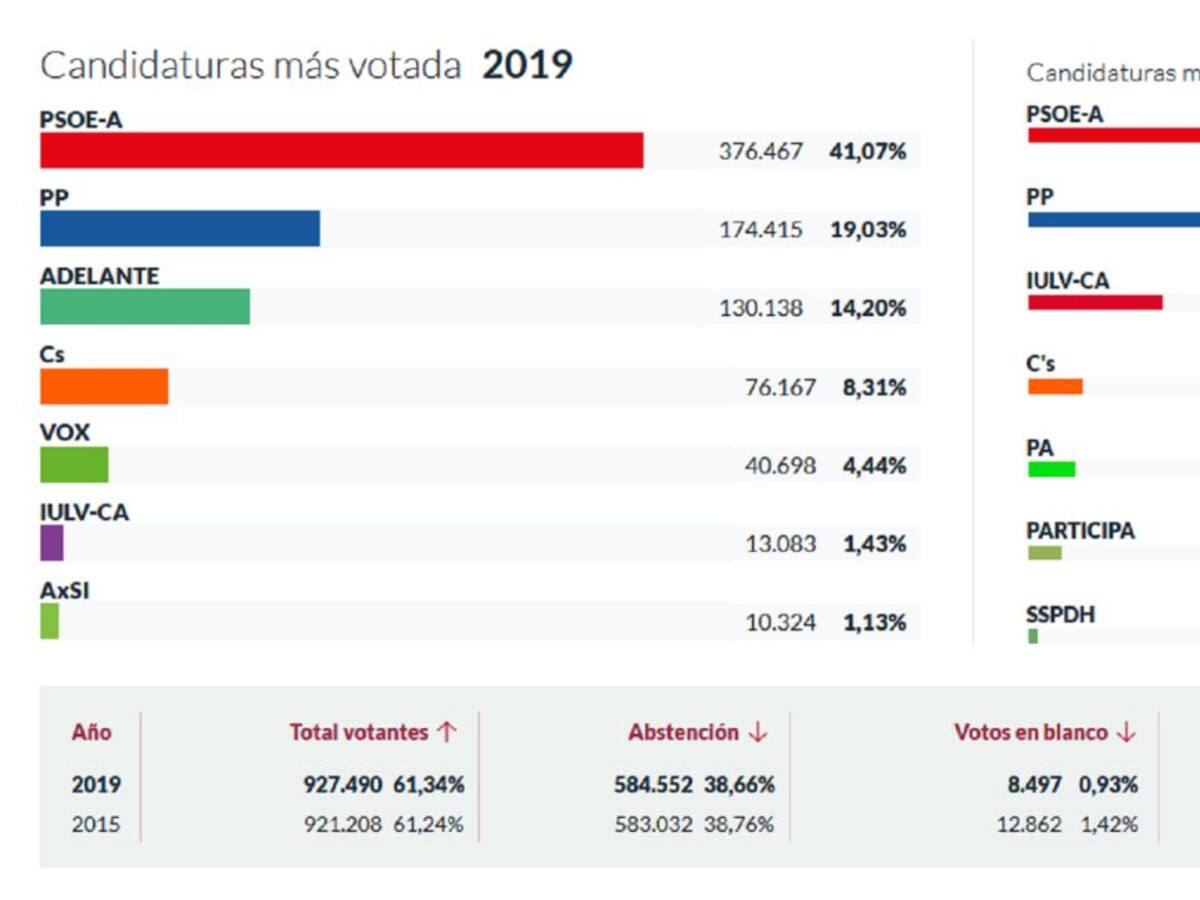Click the Abstención column header
Screen dimensions: 1200x900
click(683, 732)
